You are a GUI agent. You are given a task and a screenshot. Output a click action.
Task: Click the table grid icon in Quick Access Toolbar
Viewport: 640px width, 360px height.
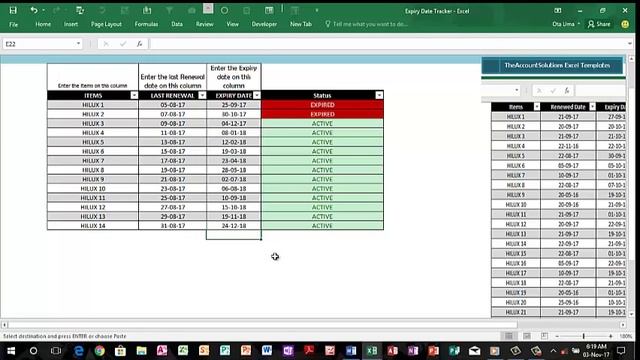pyautogui.click(x=269, y=10)
